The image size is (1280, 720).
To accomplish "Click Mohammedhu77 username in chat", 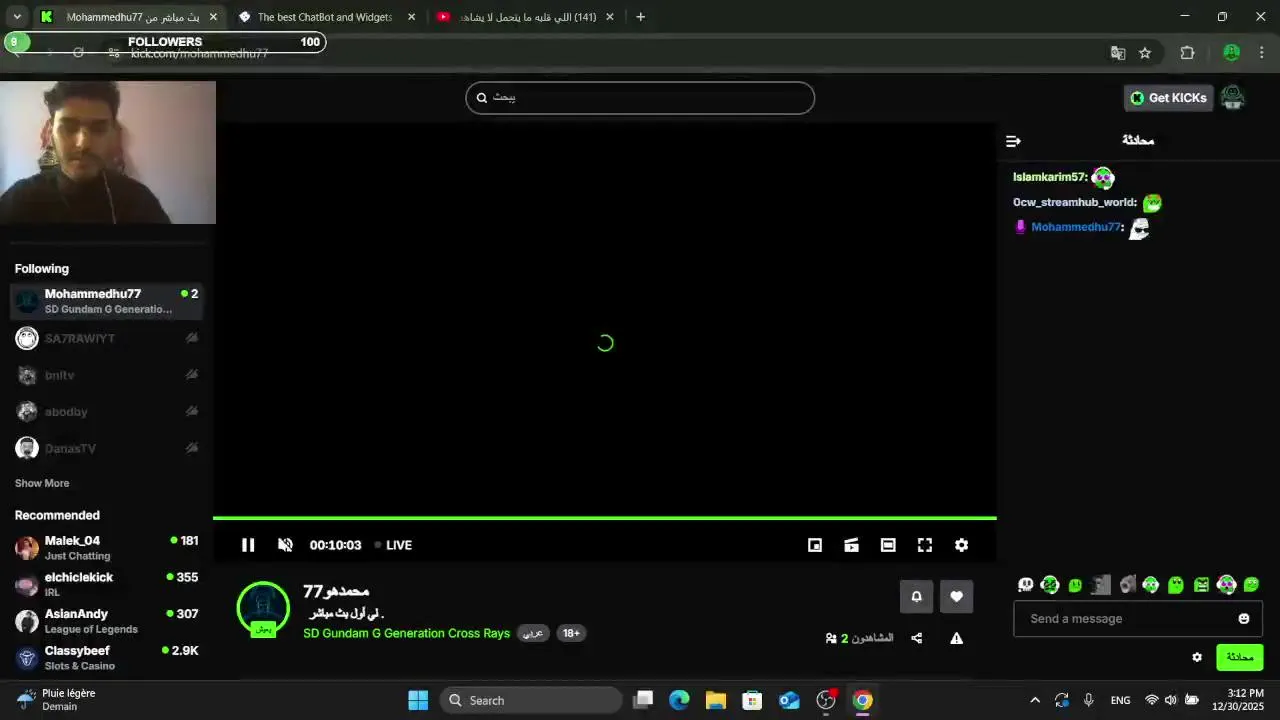I will 1076,227.
